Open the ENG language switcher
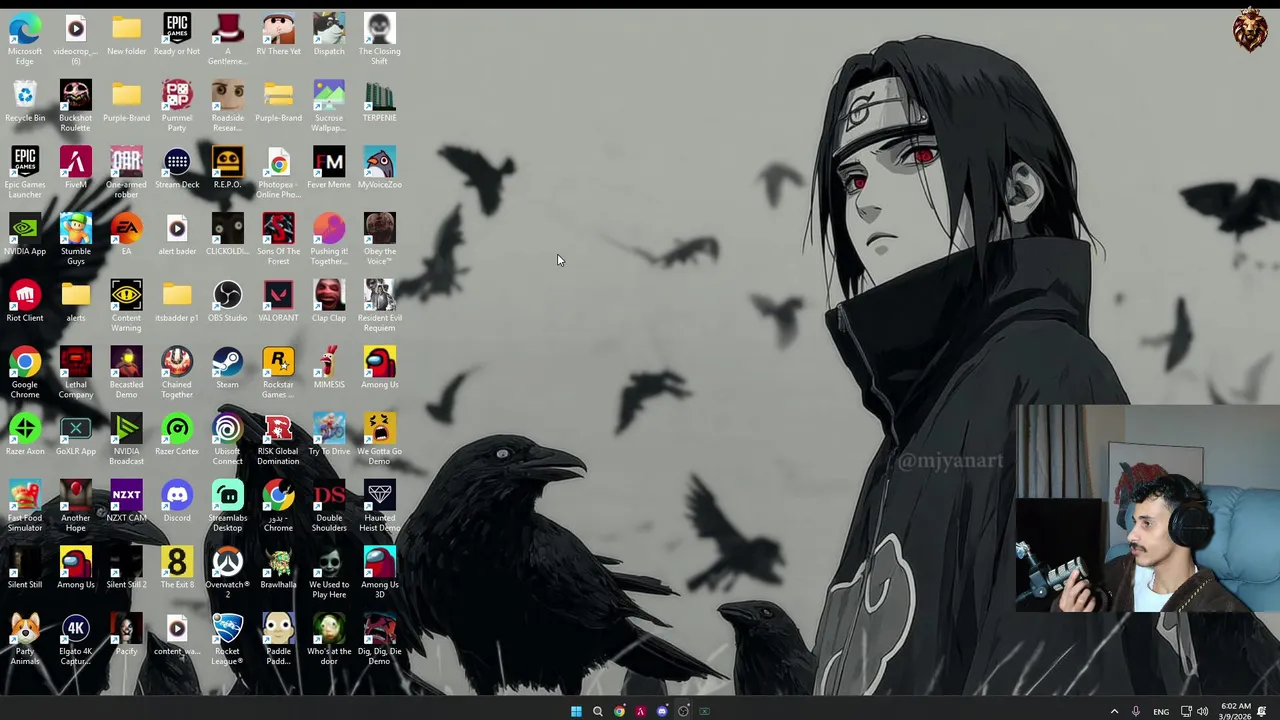This screenshot has width=1280, height=720. (x=1161, y=711)
